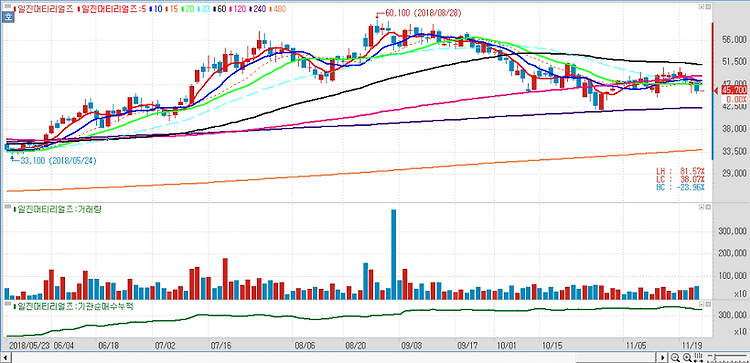
Task: Click the 거래량 volume panel's settings icon
Action: point(701,207)
